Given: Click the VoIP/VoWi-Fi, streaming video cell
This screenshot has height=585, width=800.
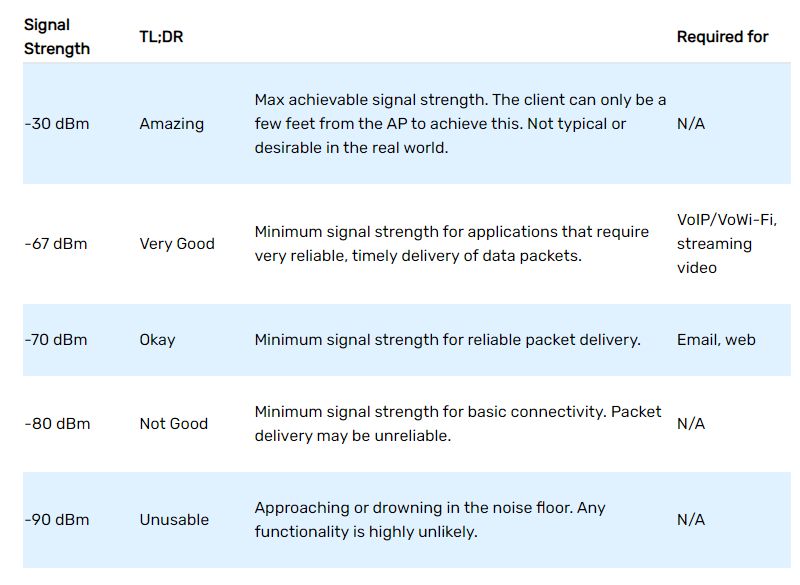Looking at the screenshot, I should [x=726, y=244].
